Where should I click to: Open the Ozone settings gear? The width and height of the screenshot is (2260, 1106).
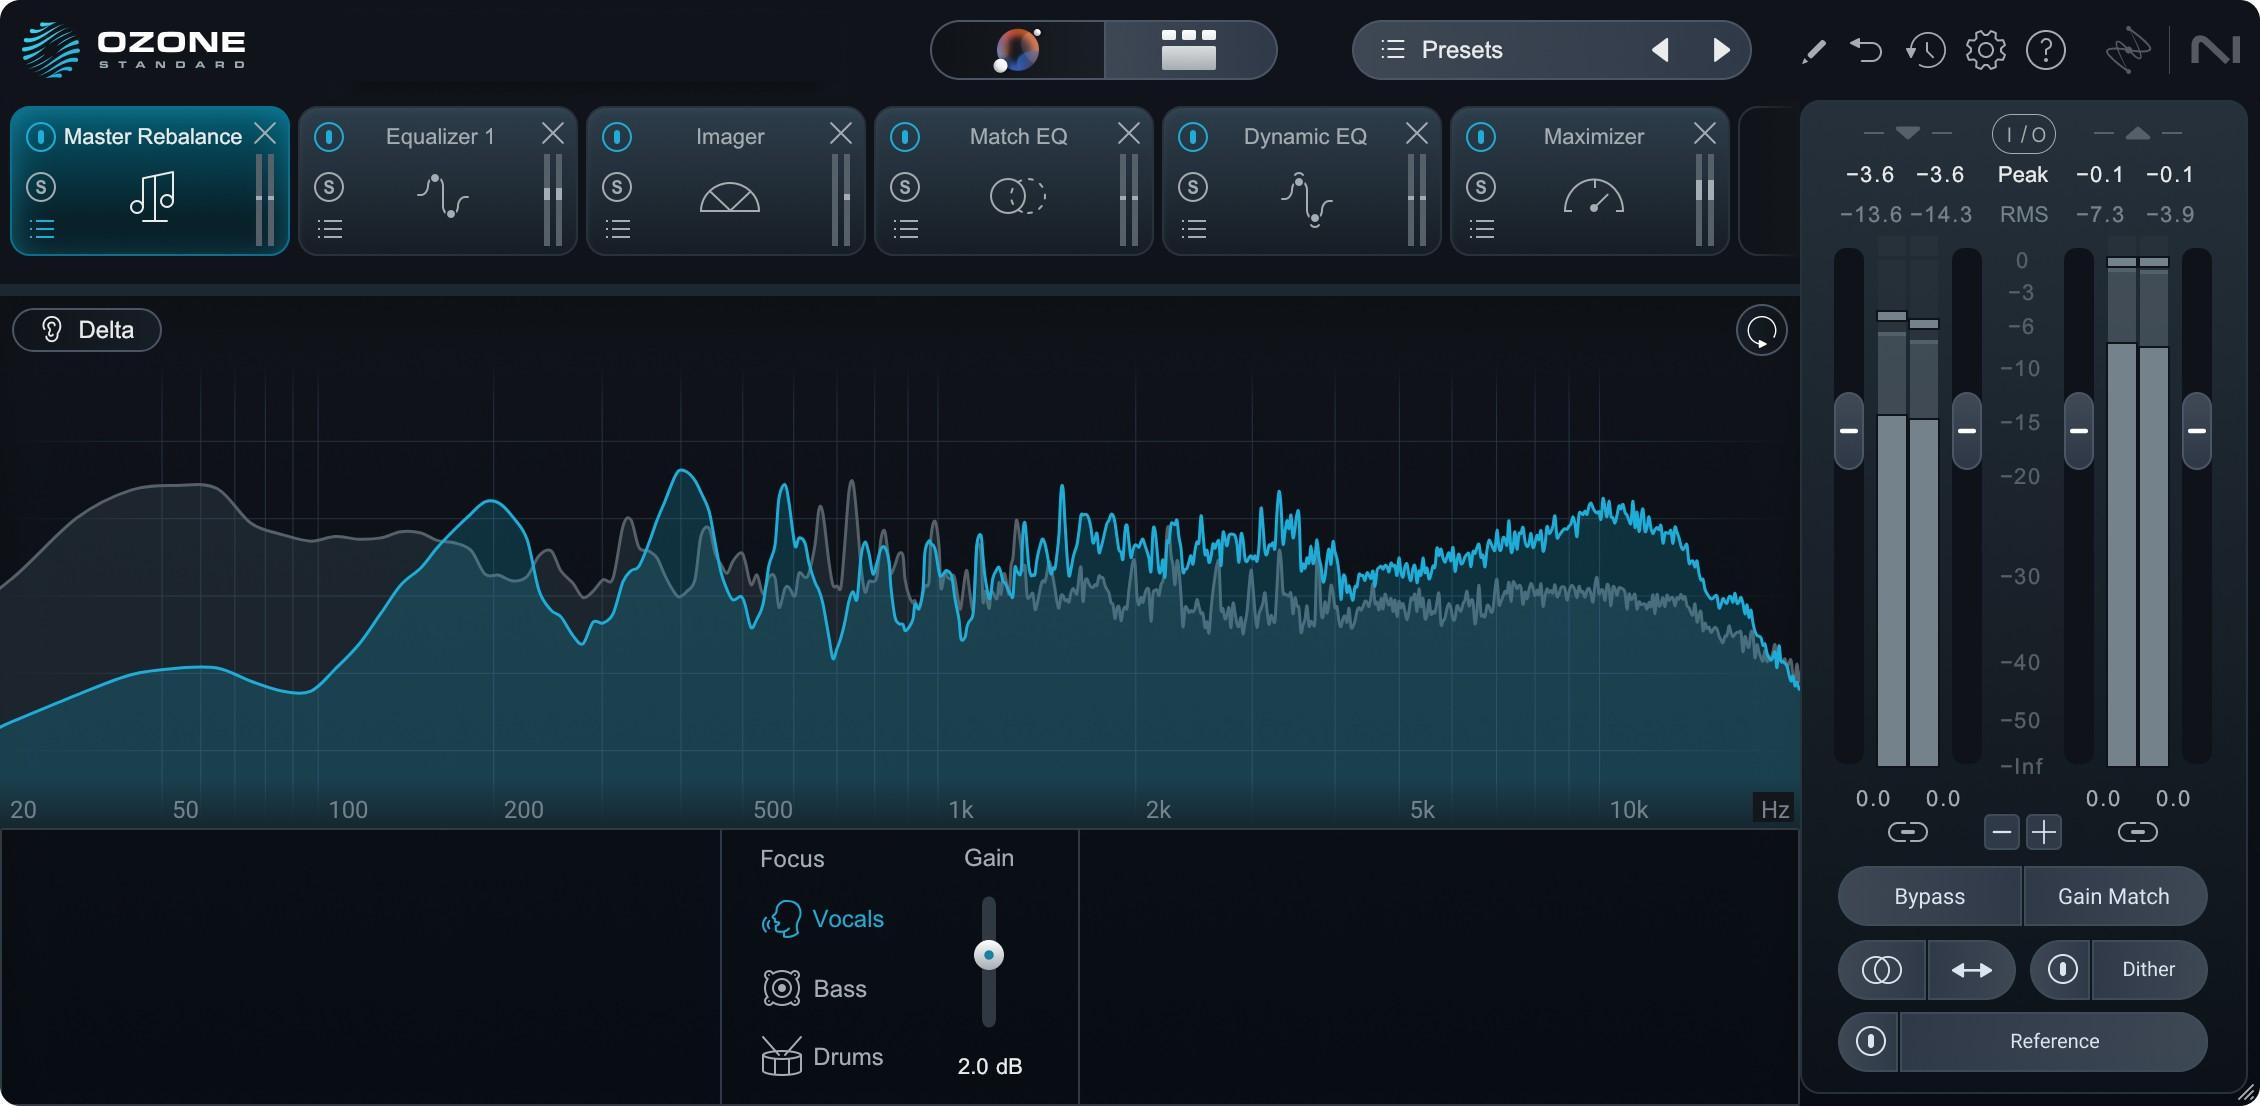coord(1986,50)
